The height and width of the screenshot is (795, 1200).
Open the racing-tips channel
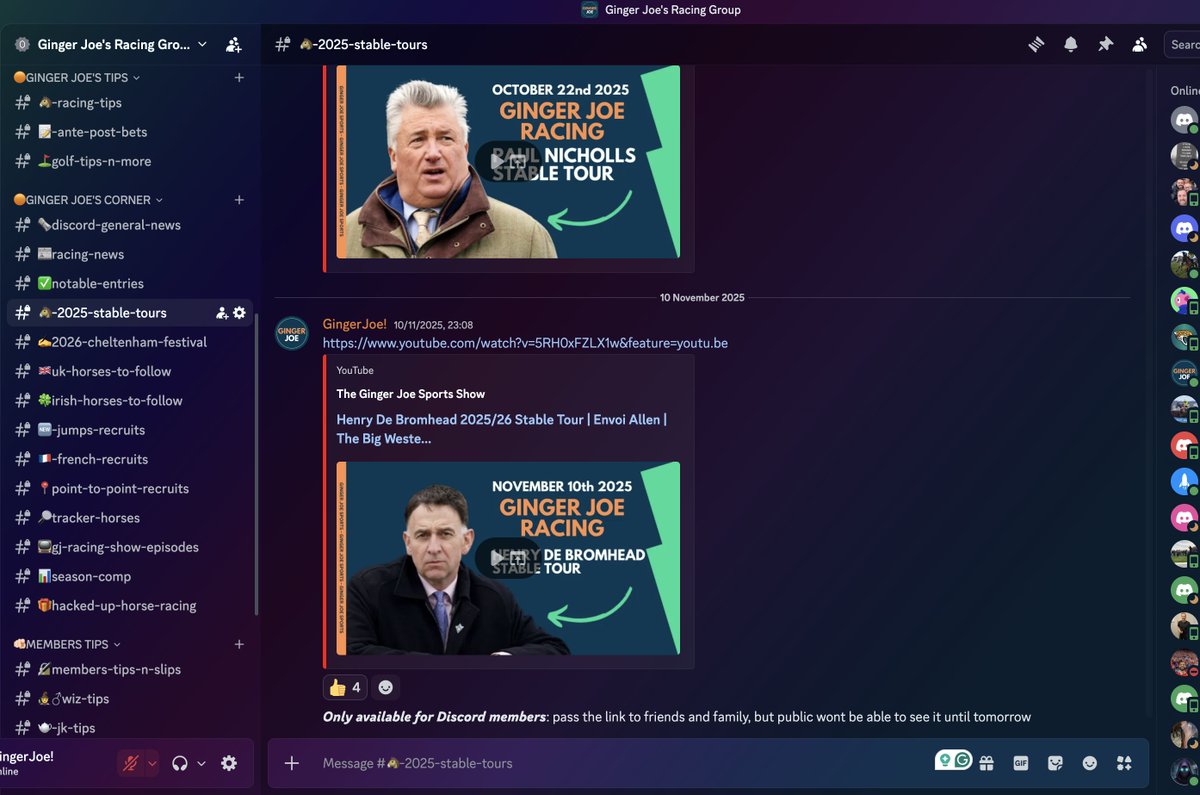tap(130, 102)
